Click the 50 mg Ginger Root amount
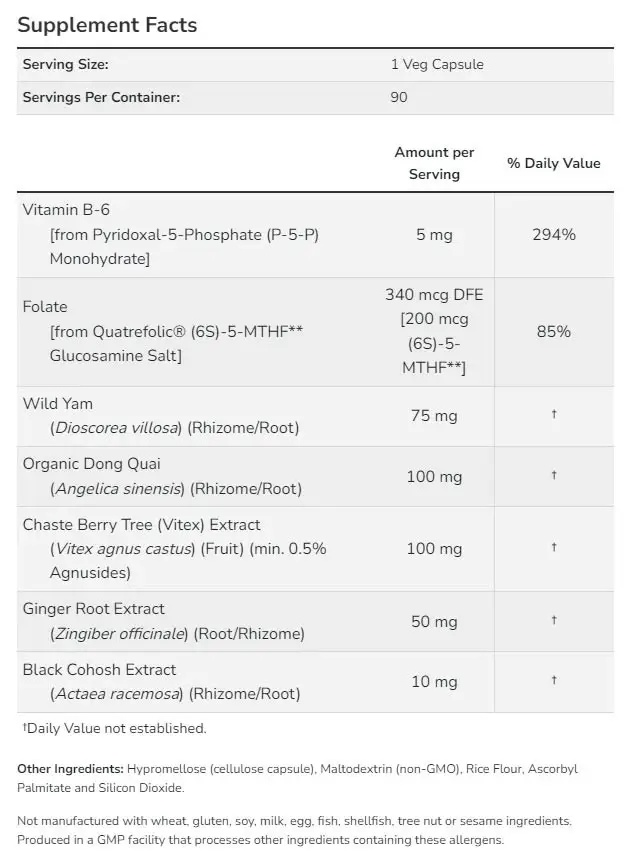 (434, 621)
